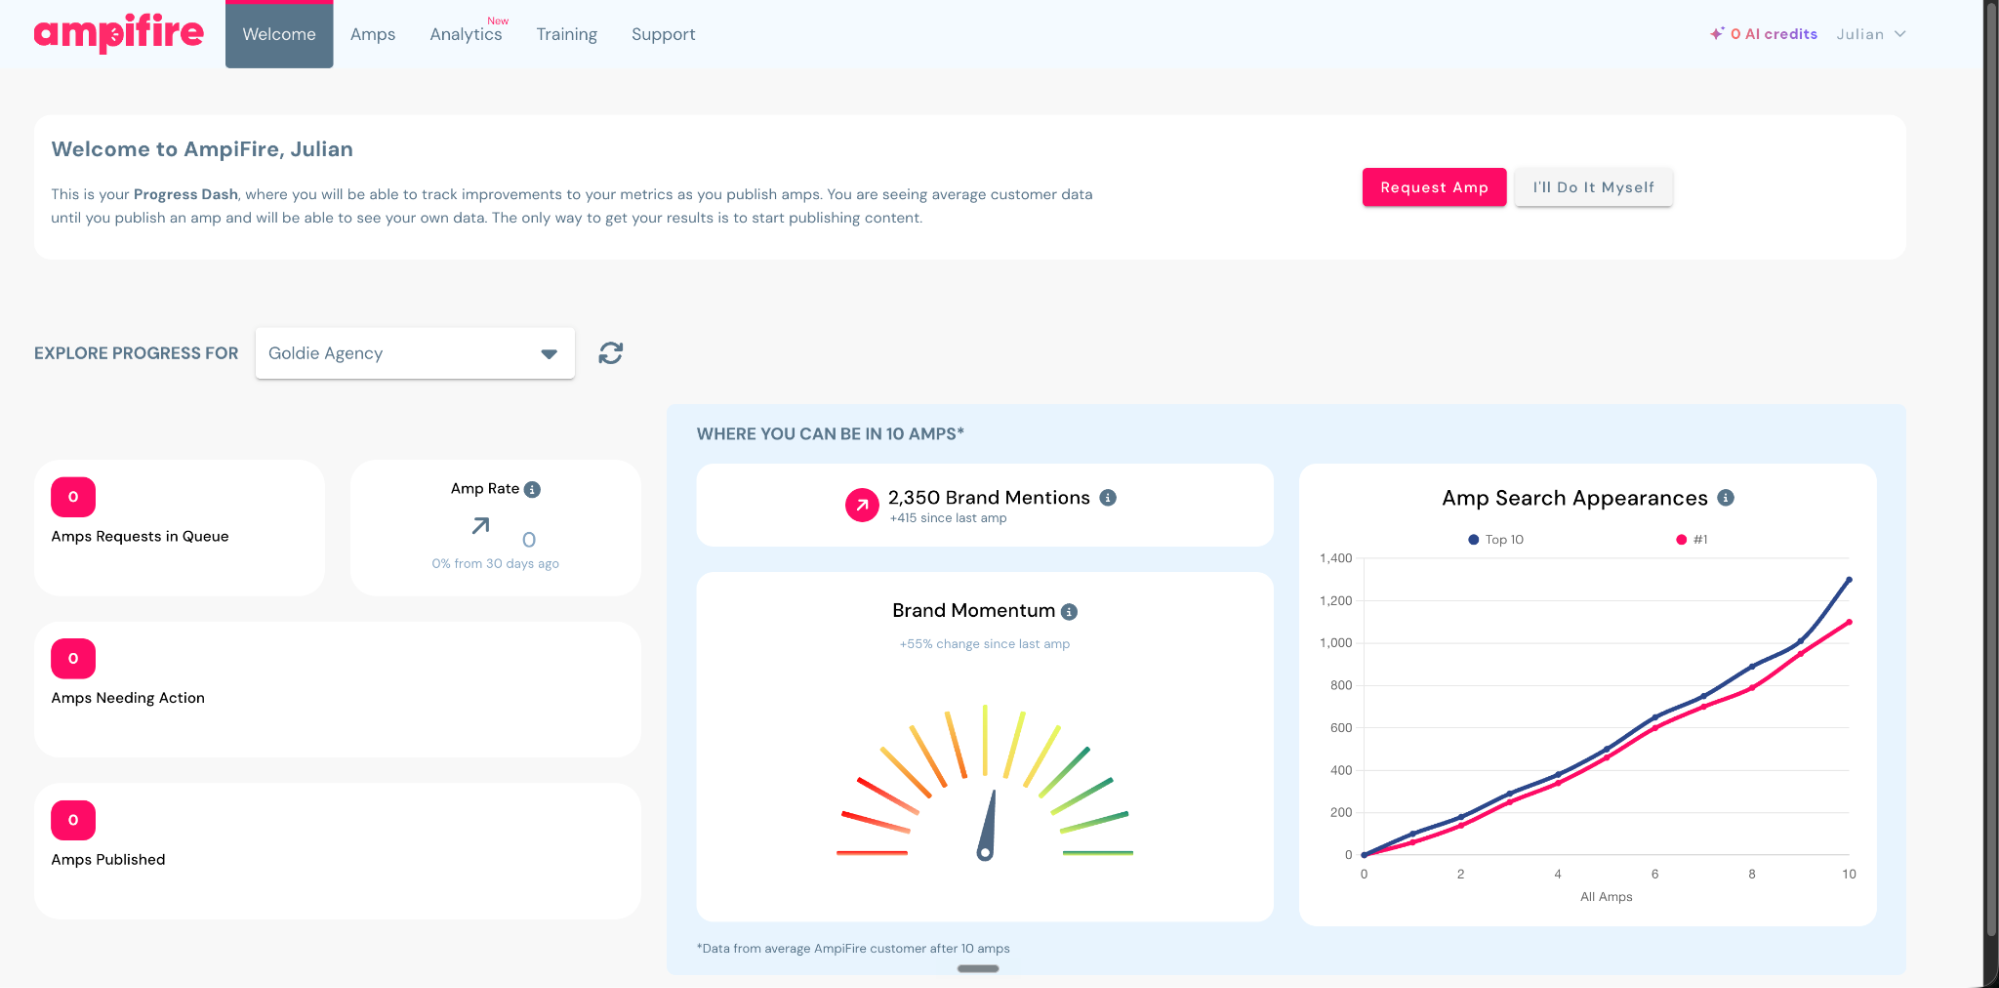Image resolution: width=1999 pixels, height=988 pixels.
Task: Show Amp Rate info tooltip
Action: tap(532, 489)
